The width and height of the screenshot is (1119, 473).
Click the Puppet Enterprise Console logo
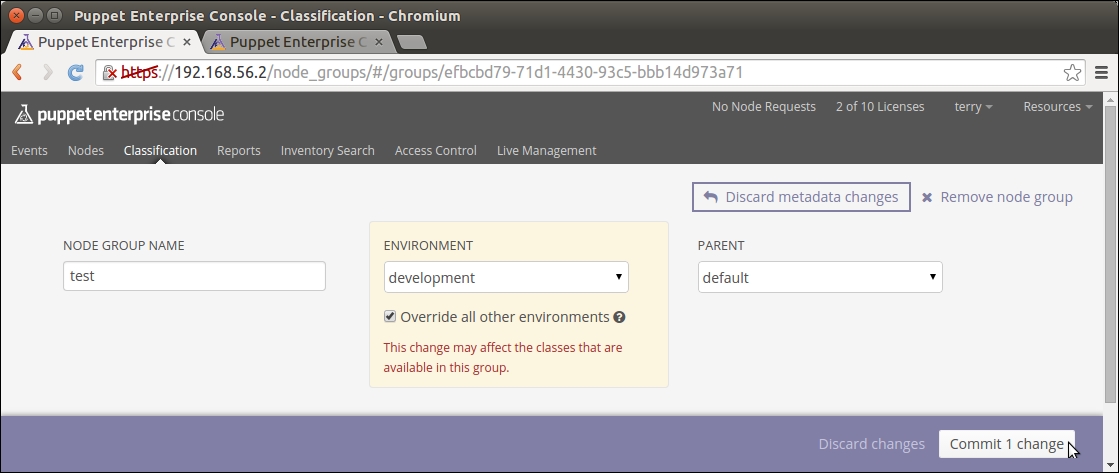119,115
